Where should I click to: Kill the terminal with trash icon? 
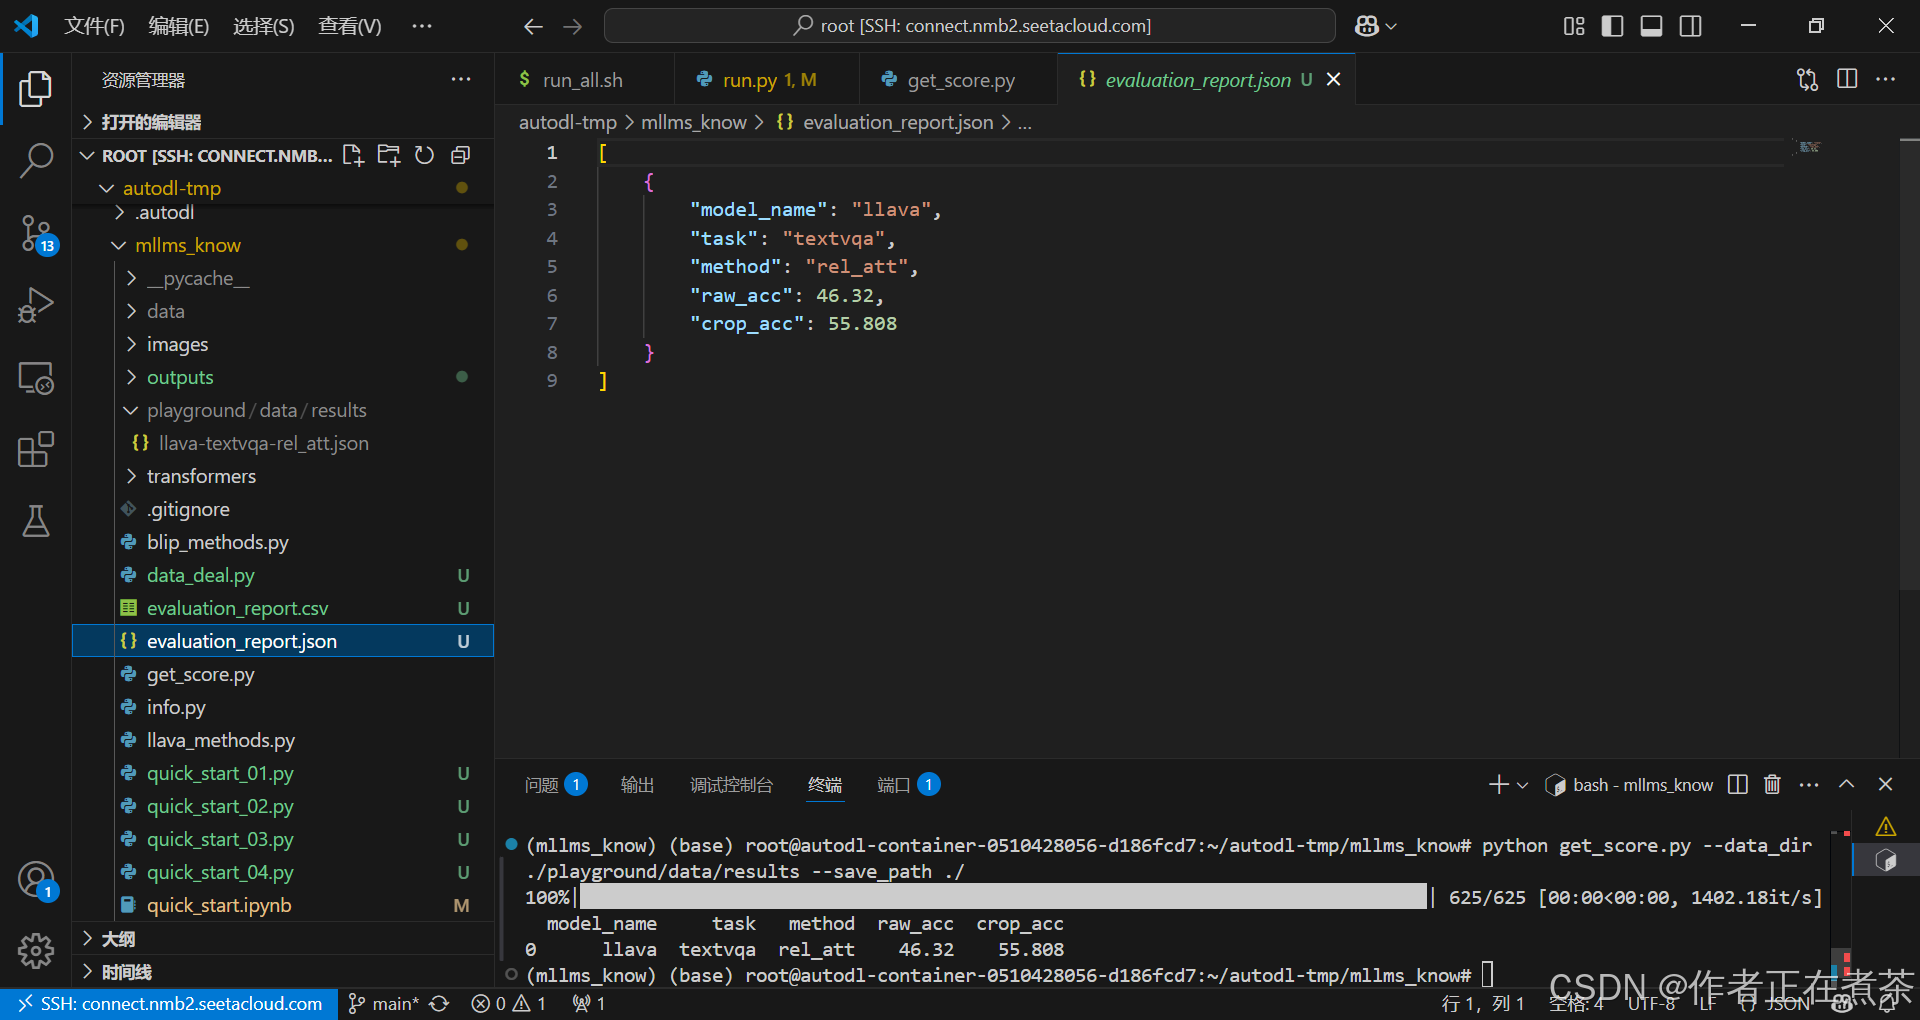[1772, 784]
